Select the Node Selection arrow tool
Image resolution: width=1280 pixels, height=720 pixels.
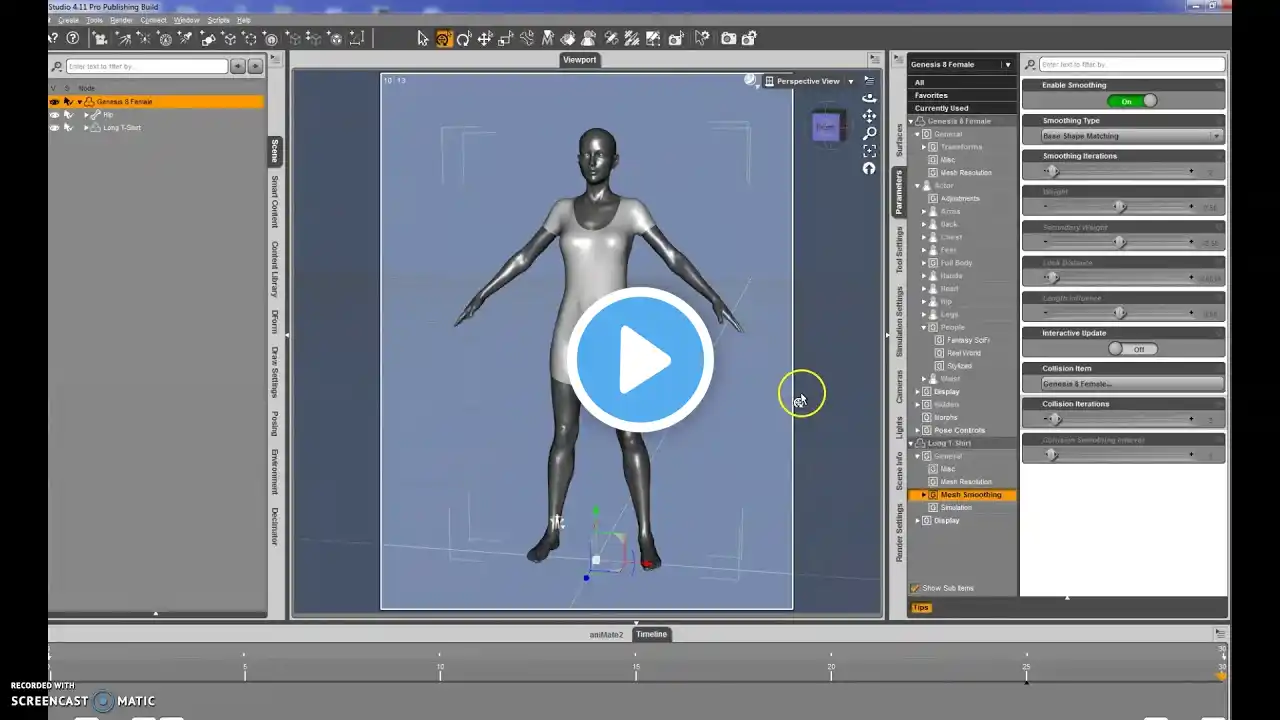(x=423, y=39)
